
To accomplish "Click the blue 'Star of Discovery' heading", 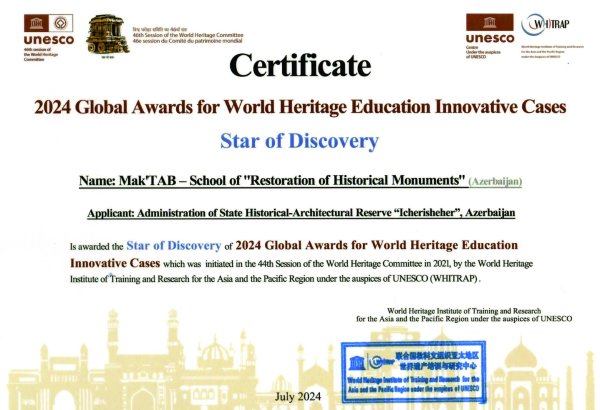I will coord(299,141).
